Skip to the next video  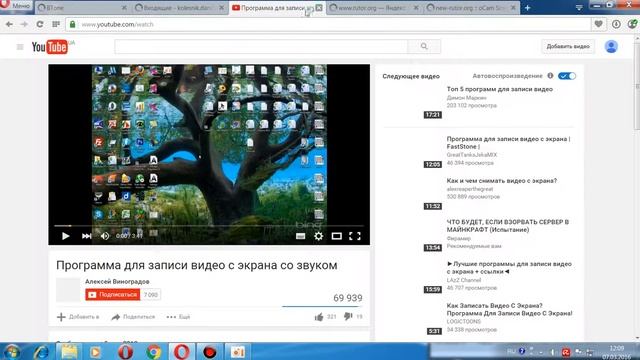pos(86,236)
